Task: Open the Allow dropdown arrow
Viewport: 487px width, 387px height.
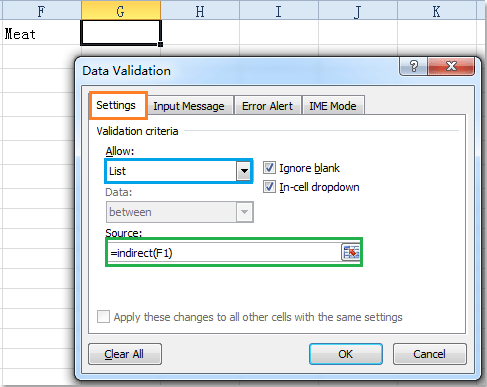Action: (x=244, y=171)
